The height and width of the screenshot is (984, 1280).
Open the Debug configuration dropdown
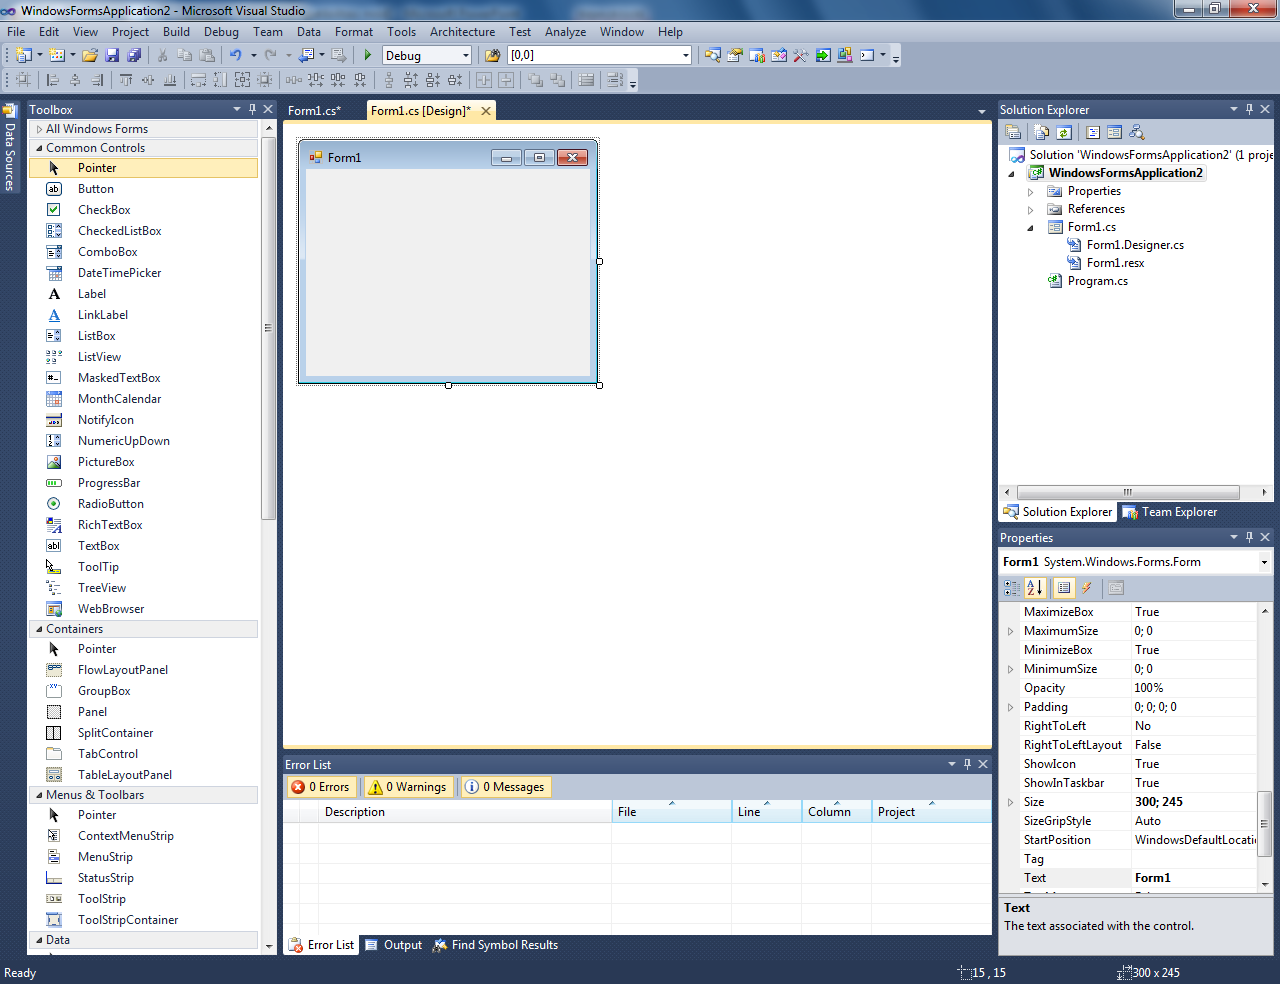click(x=465, y=55)
